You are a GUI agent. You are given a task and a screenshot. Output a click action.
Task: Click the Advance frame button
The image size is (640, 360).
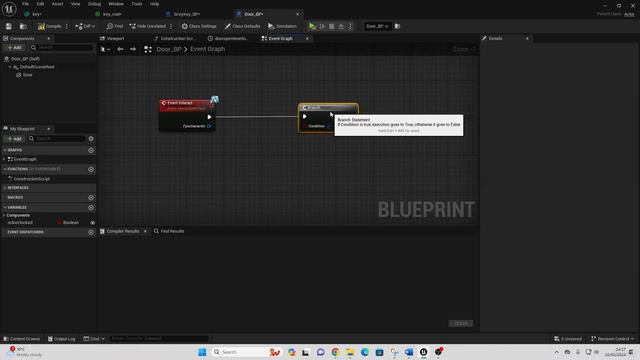[x=322, y=26]
